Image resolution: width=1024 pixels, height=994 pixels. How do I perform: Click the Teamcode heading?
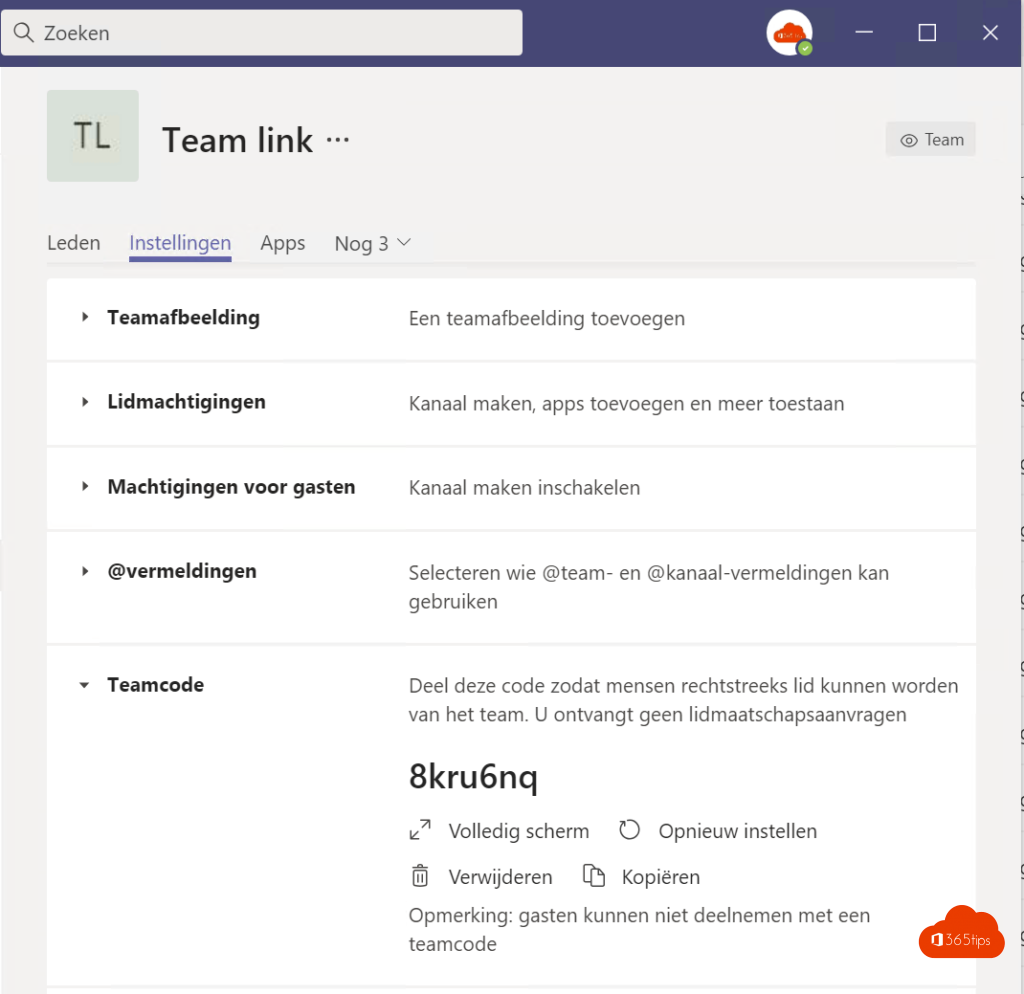(155, 684)
